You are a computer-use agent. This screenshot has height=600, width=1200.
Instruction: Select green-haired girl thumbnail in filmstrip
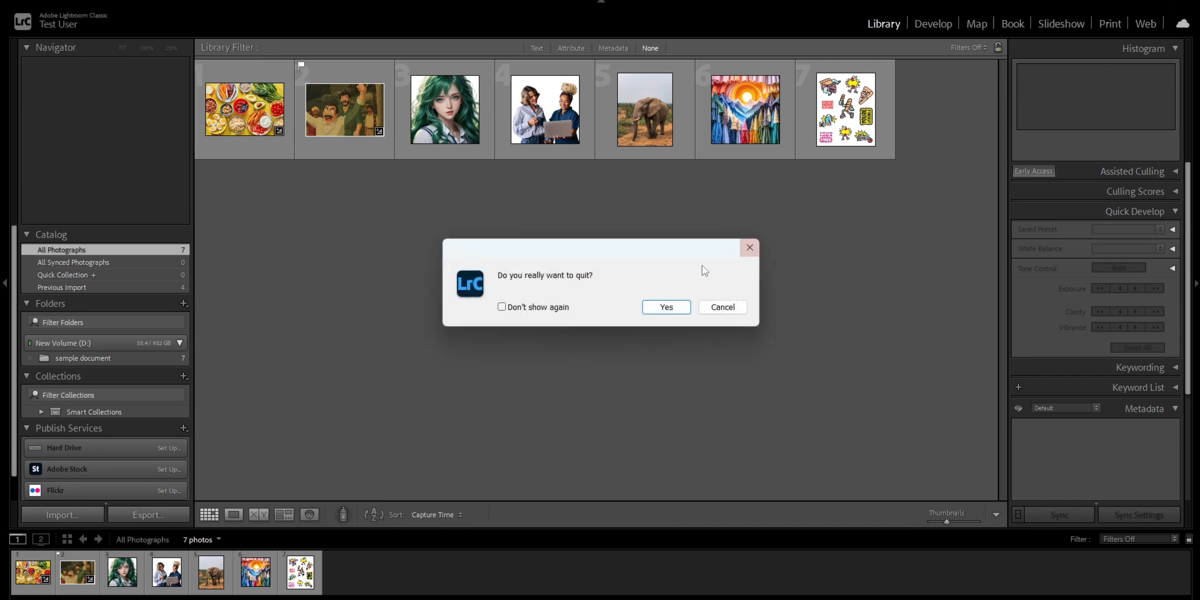122,572
